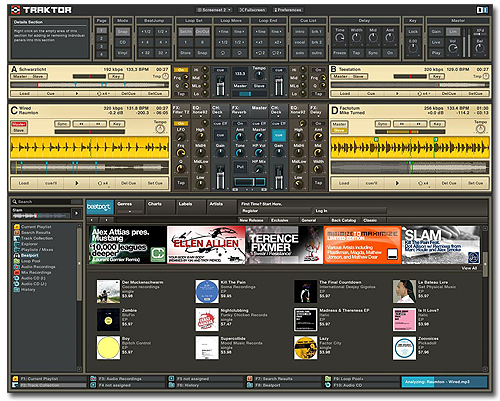Enable Vinyl mode
Image resolution: width=500 pixels, height=401 pixels.
click(x=123, y=53)
